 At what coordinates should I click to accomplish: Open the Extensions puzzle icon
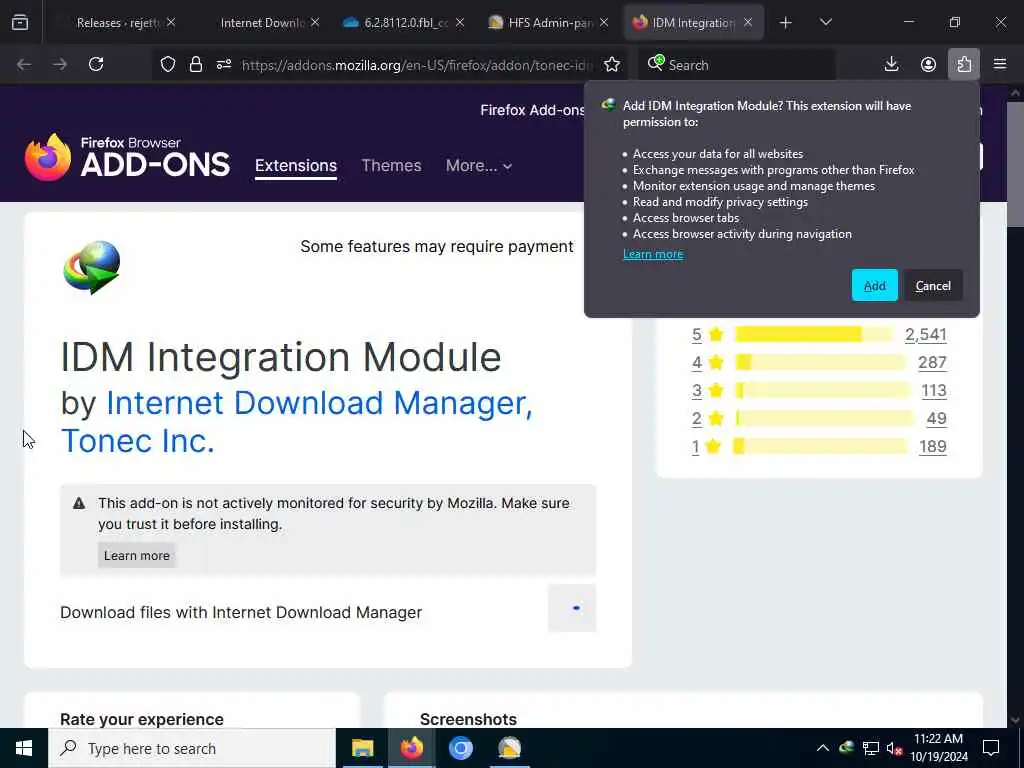[964, 64]
